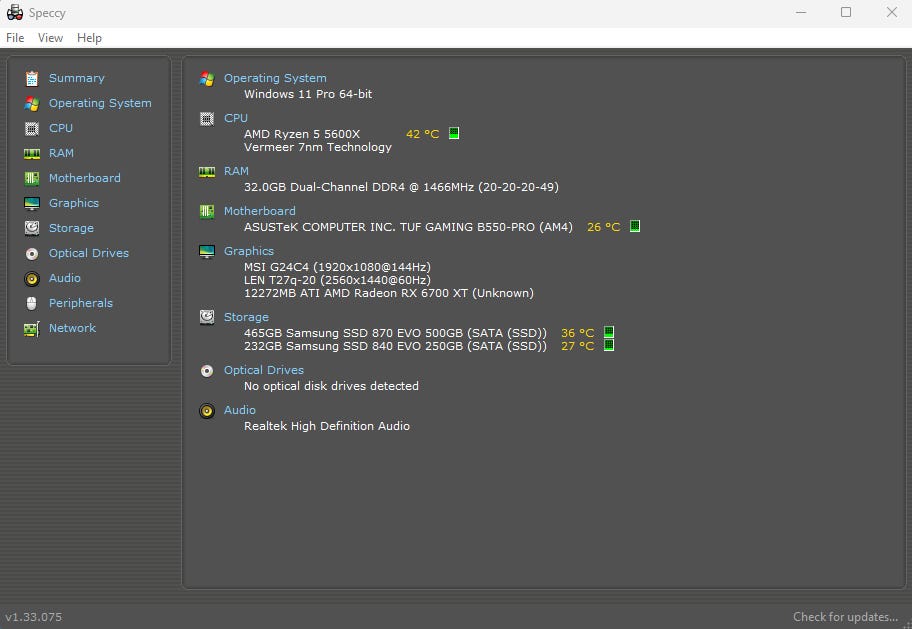Go to Operating System section in sidebar
The height and width of the screenshot is (629, 912).
coord(100,103)
